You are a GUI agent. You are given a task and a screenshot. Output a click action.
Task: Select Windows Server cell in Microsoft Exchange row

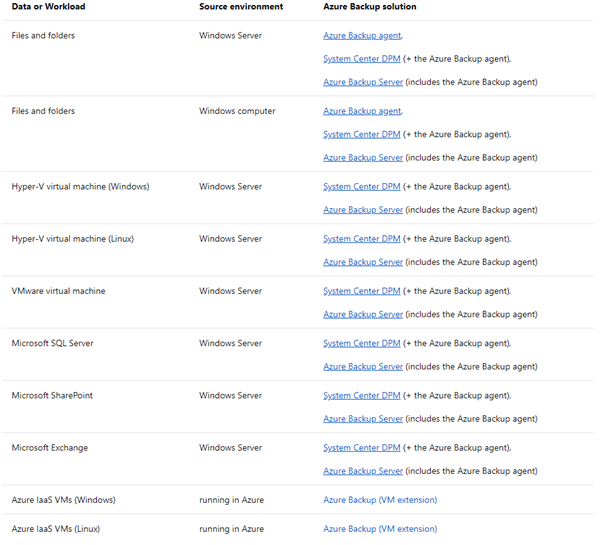(230, 448)
